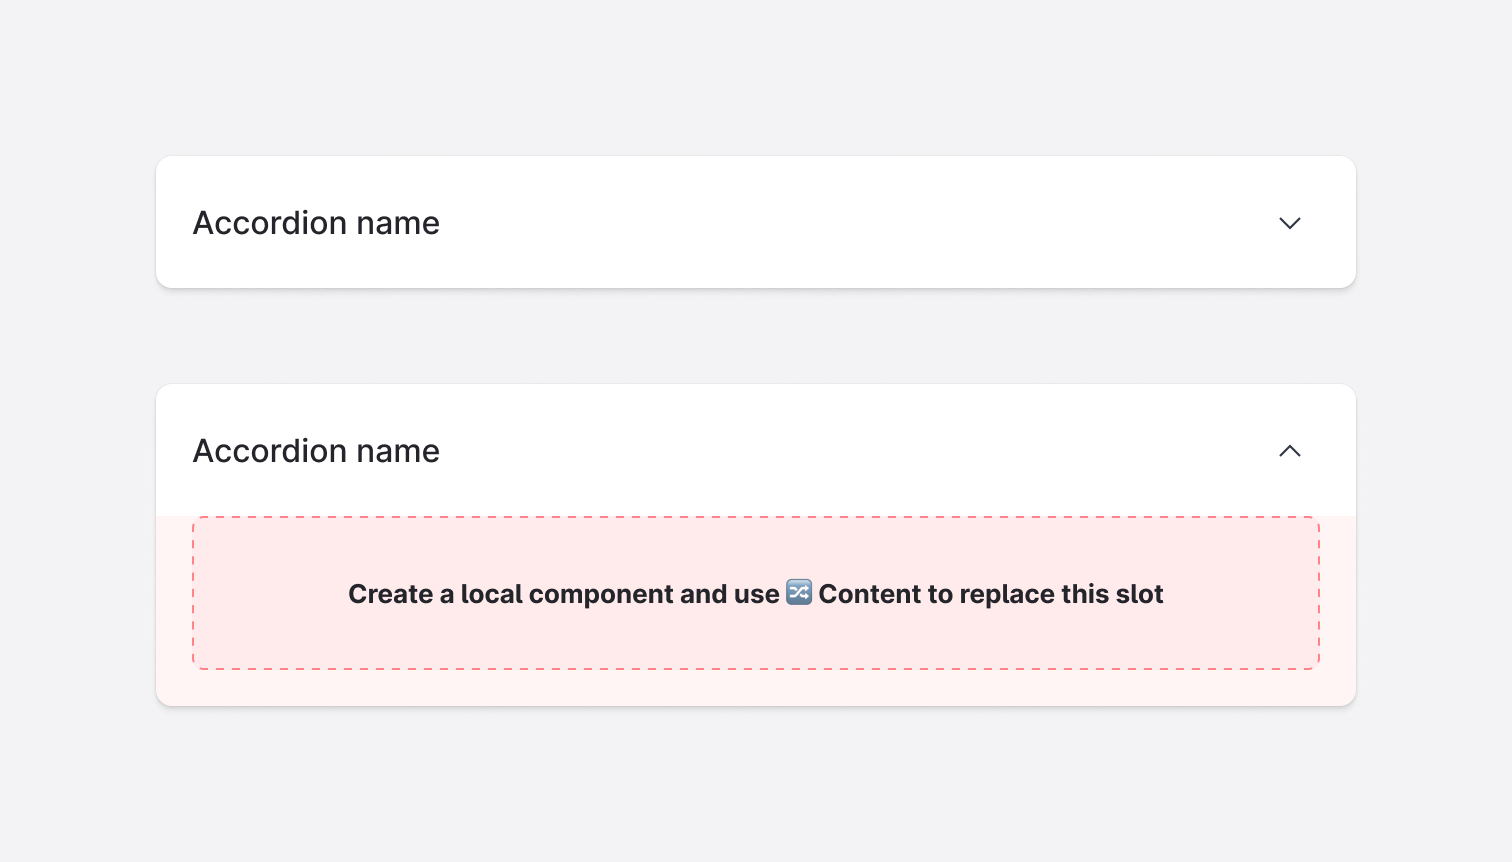Click the pink strip below the dashed slot
Viewport: 1512px width, 862px height.
pos(756,688)
